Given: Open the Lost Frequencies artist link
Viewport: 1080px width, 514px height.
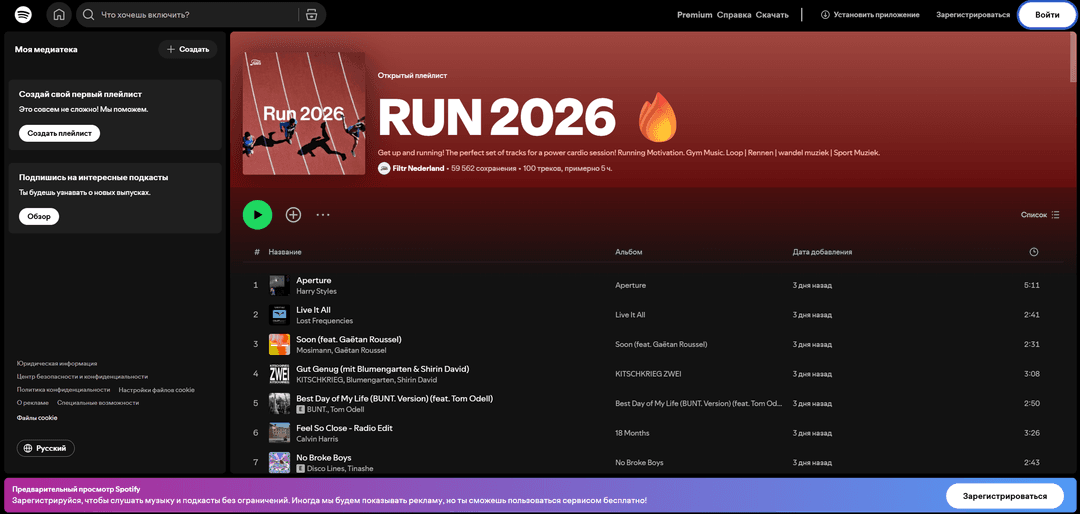Looking at the screenshot, I should coord(324,321).
